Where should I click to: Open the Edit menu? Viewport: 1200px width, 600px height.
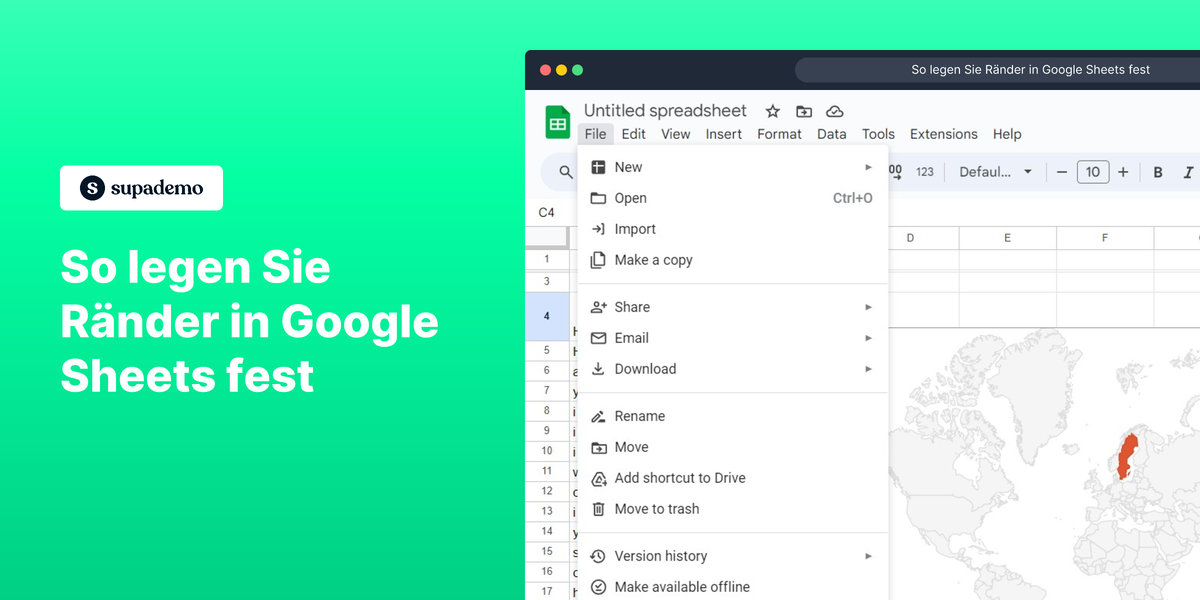(x=633, y=134)
